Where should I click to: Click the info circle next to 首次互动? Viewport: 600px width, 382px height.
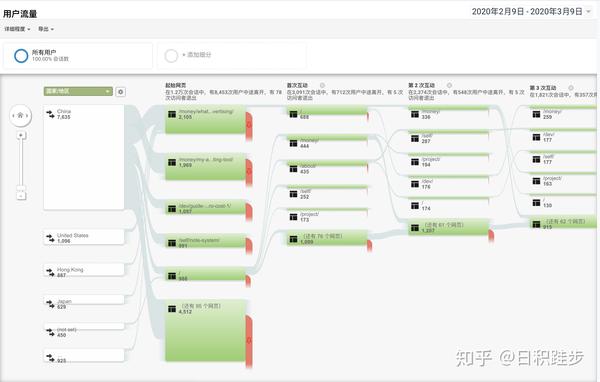tap(323, 85)
